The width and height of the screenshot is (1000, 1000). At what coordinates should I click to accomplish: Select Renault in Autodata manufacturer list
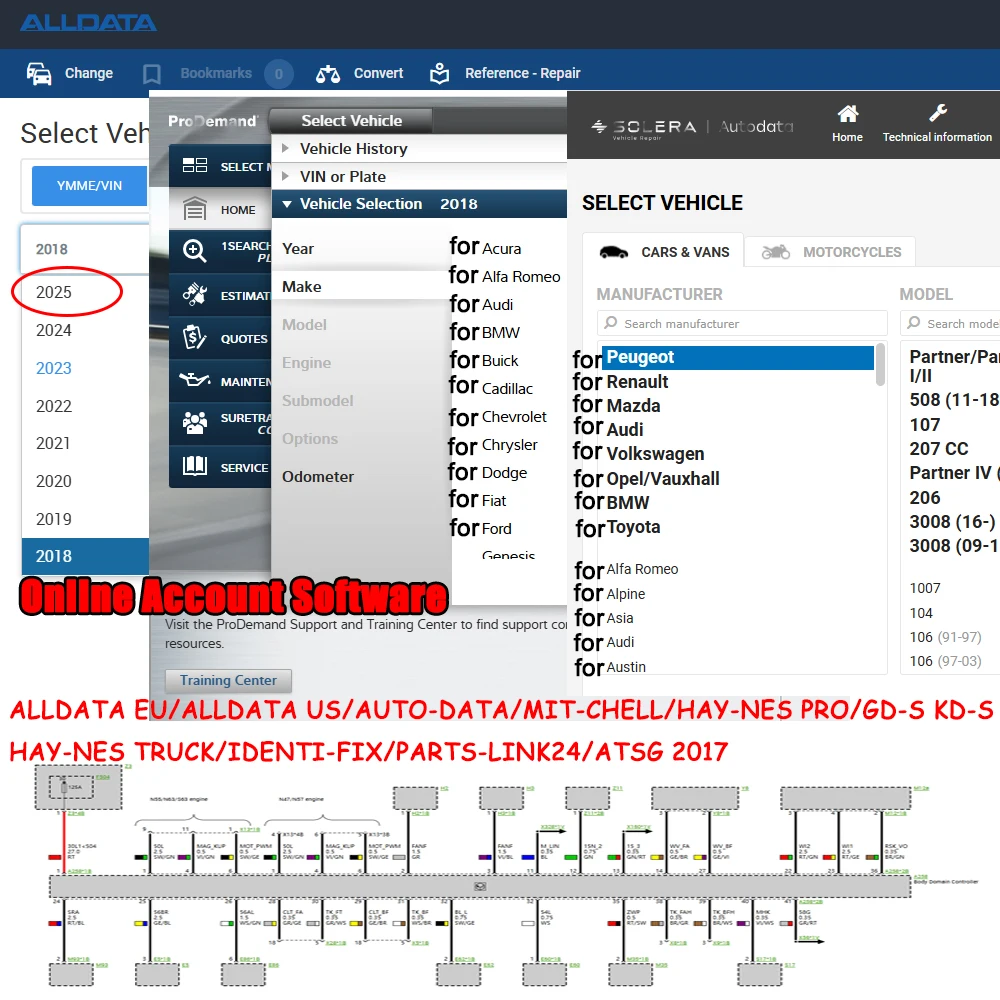click(637, 382)
